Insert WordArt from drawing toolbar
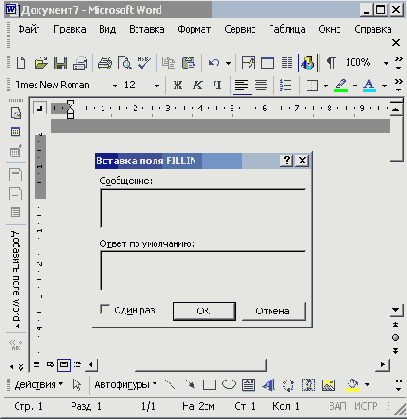Screen dimensions: 407x419 (x=268, y=385)
